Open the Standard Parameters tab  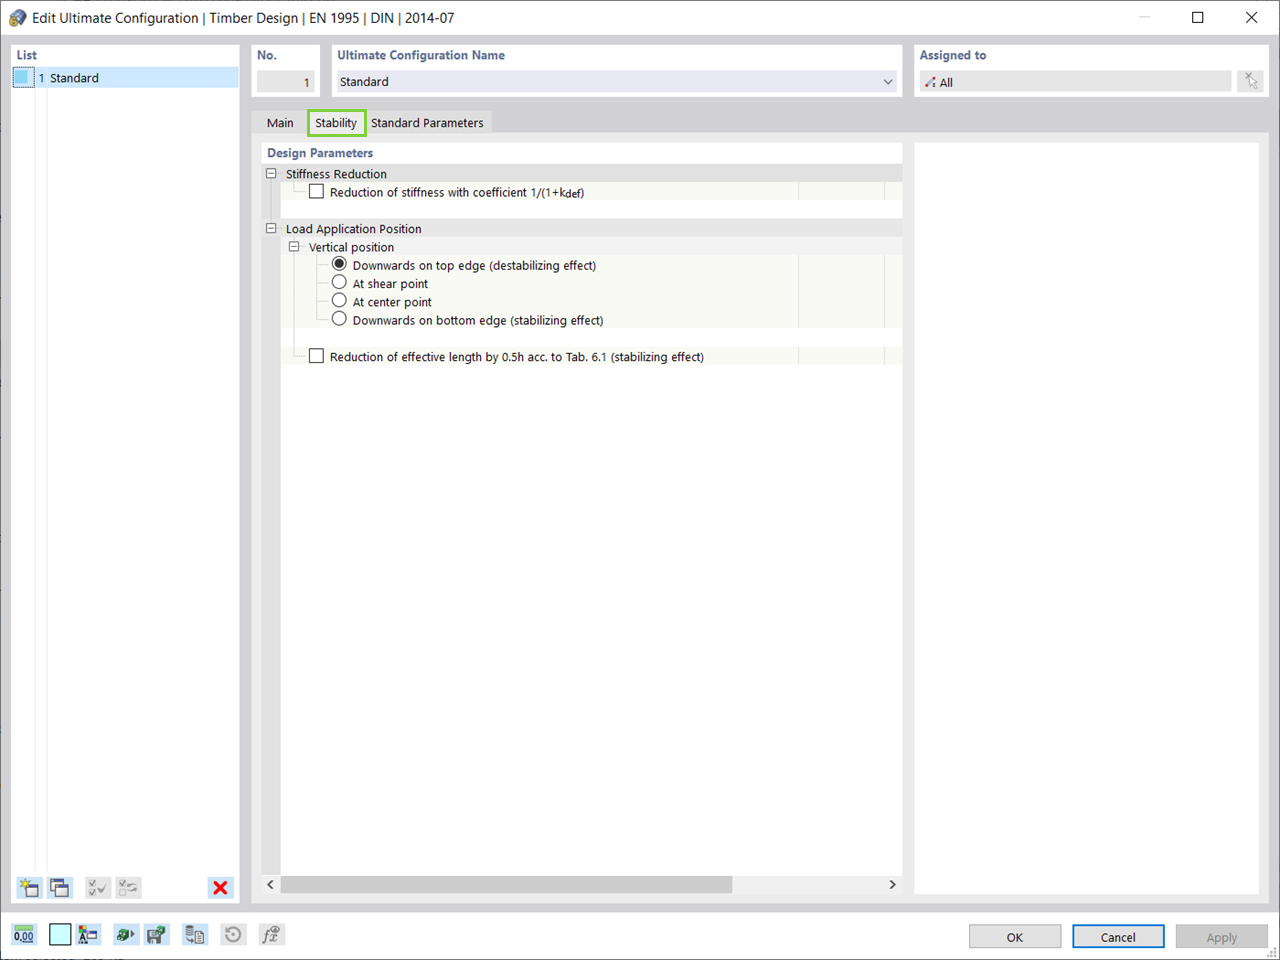pos(427,123)
